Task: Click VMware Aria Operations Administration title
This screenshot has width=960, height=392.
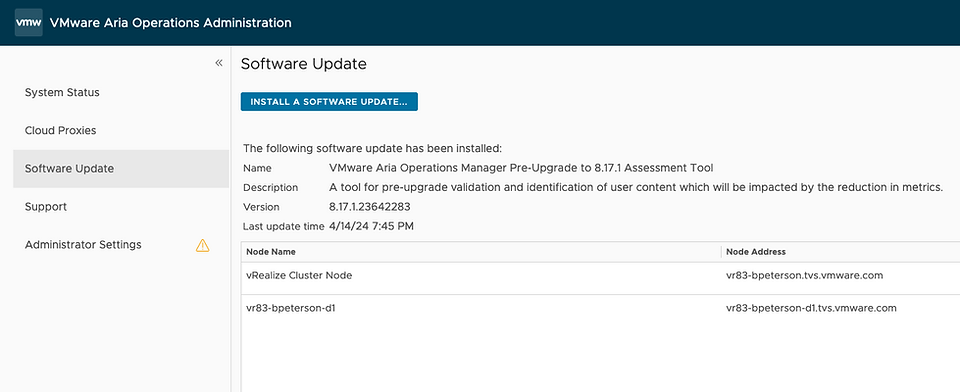Action: [170, 23]
